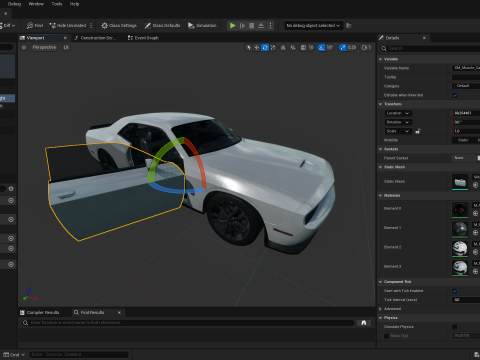Image resolution: width=480 pixels, height=360 pixels.
Task: Click the Variable Name input field
Action: tap(466, 68)
